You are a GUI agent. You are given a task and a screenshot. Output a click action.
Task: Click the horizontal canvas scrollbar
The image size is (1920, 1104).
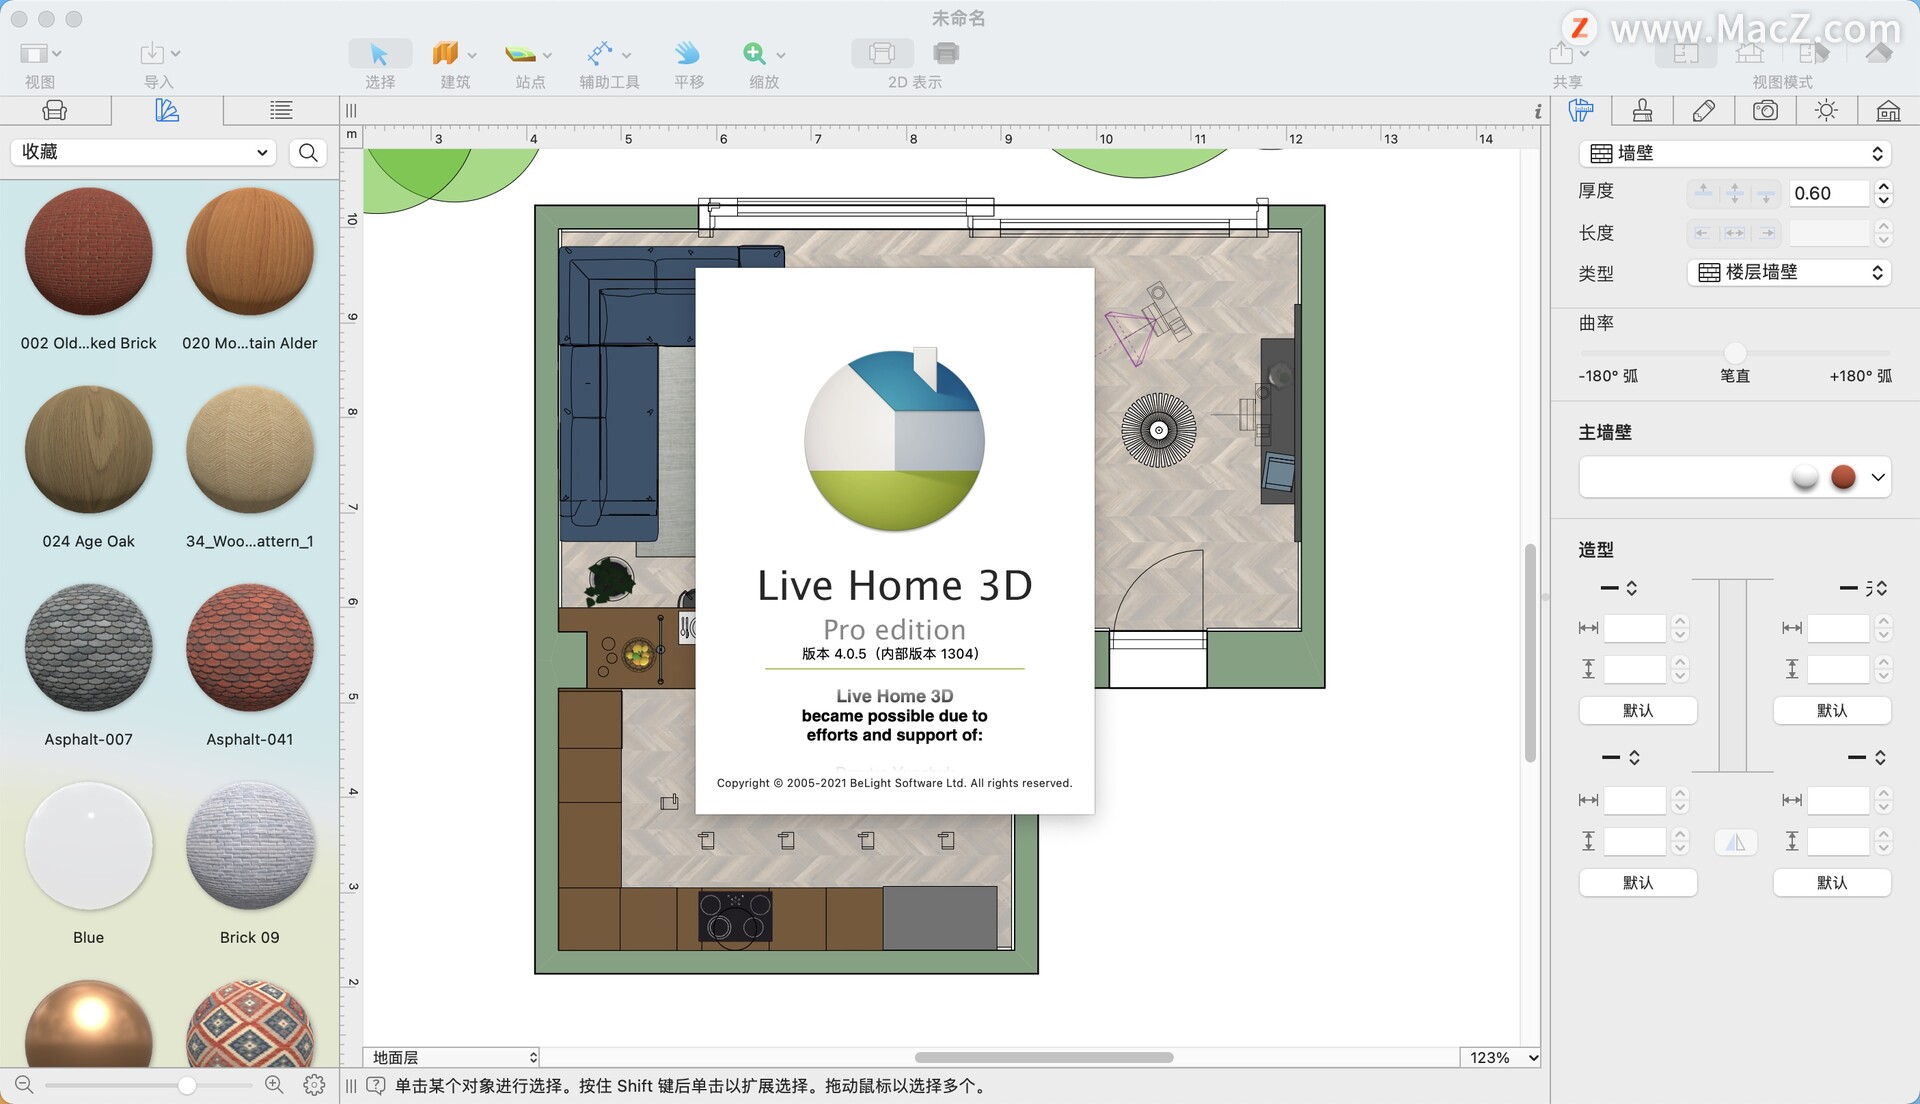tap(1043, 1057)
